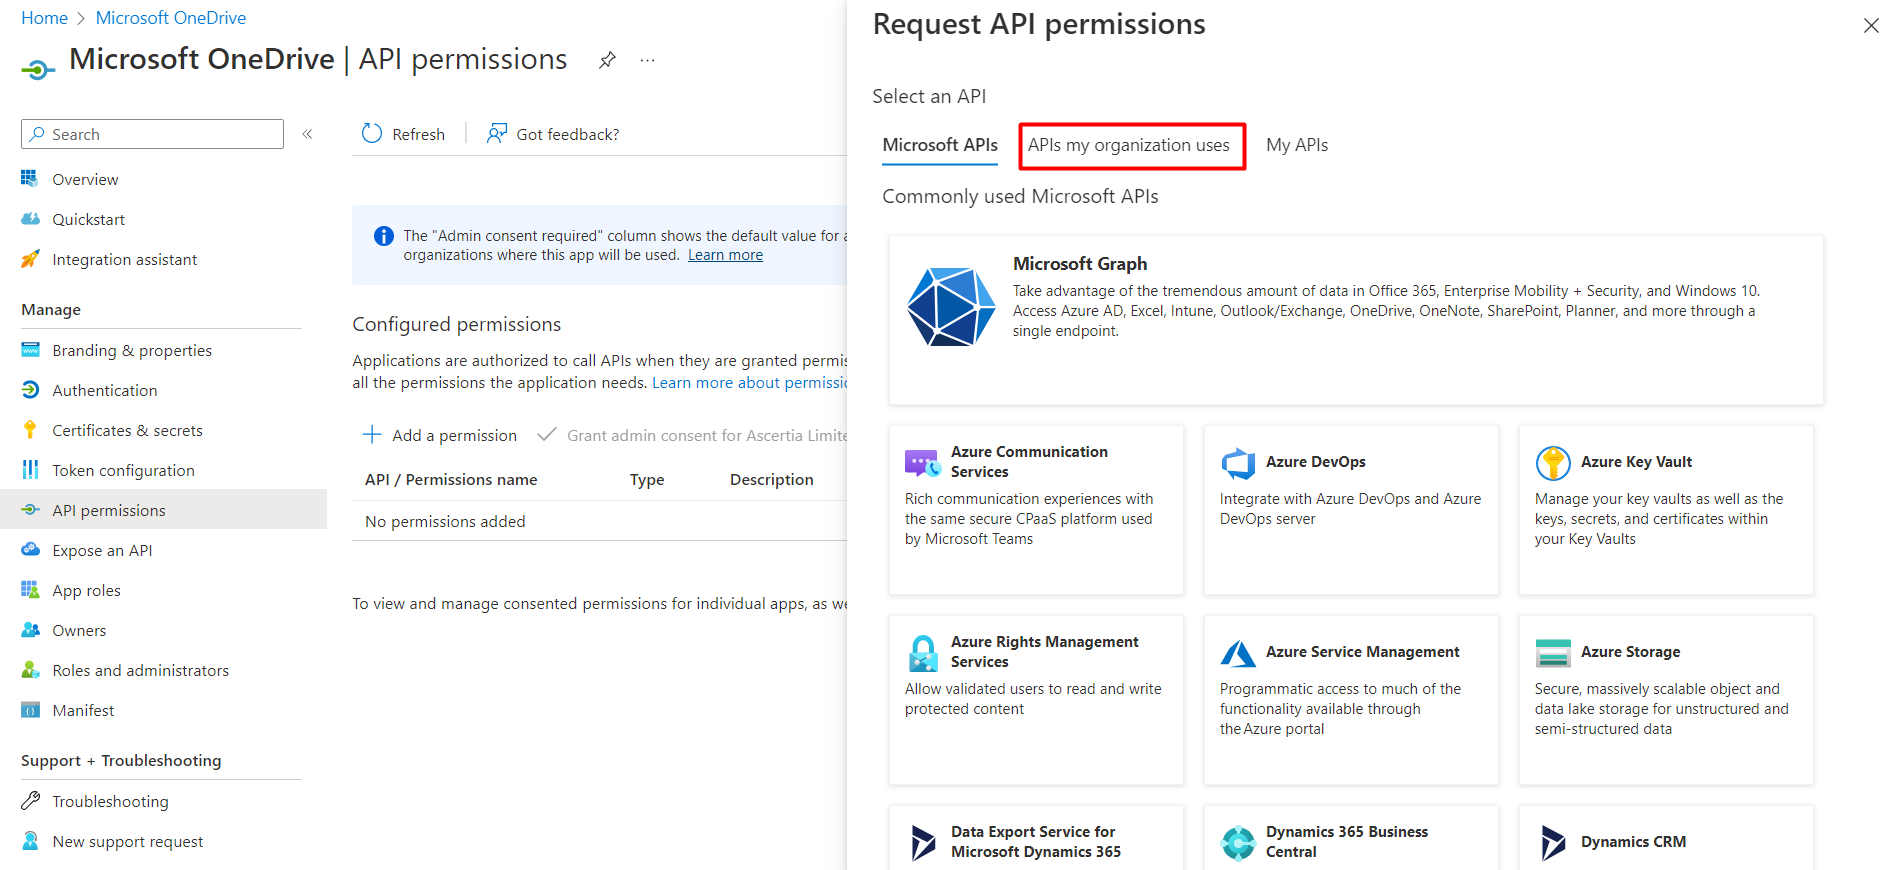The width and height of the screenshot is (1887, 870).
Task: Click the App roles icon
Action: [30, 590]
